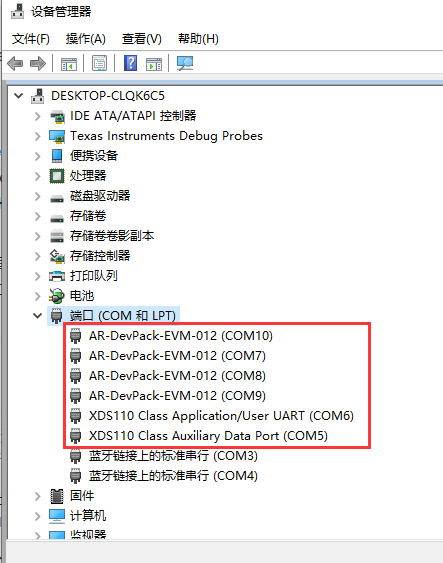Expand the 磁盘驱动器 node
443x563 pixels.
click(x=37, y=196)
